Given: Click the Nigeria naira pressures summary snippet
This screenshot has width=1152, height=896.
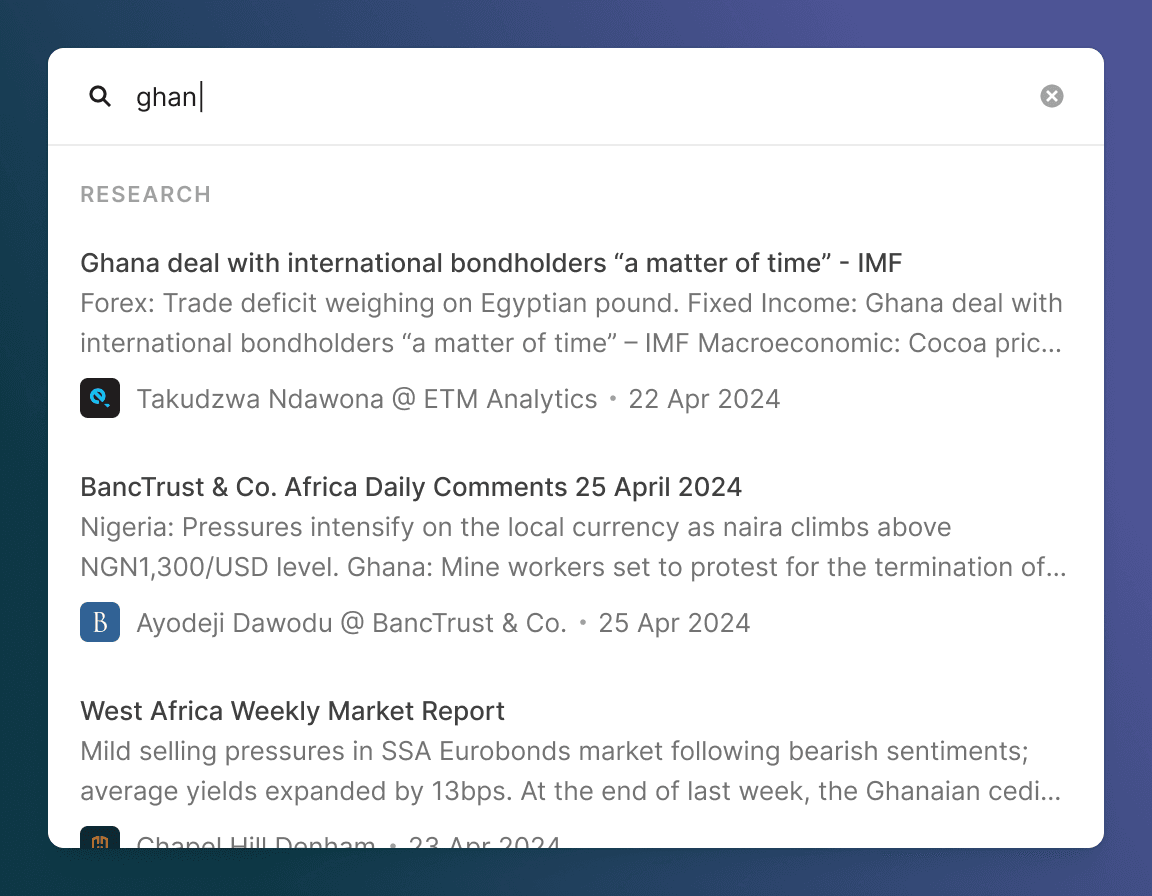Looking at the screenshot, I should click(573, 547).
